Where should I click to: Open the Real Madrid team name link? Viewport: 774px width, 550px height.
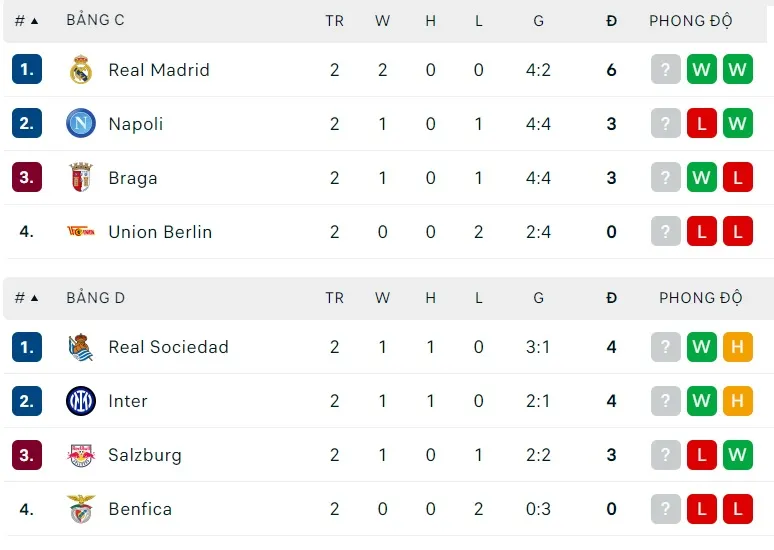tap(159, 70)
